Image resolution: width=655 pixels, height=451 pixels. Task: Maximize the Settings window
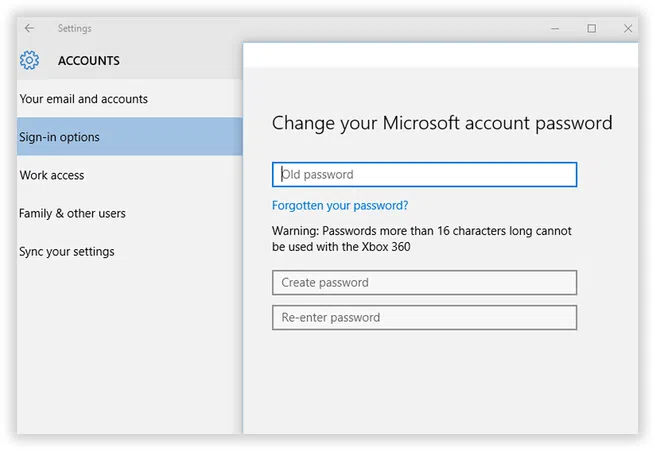pos(592,28)
